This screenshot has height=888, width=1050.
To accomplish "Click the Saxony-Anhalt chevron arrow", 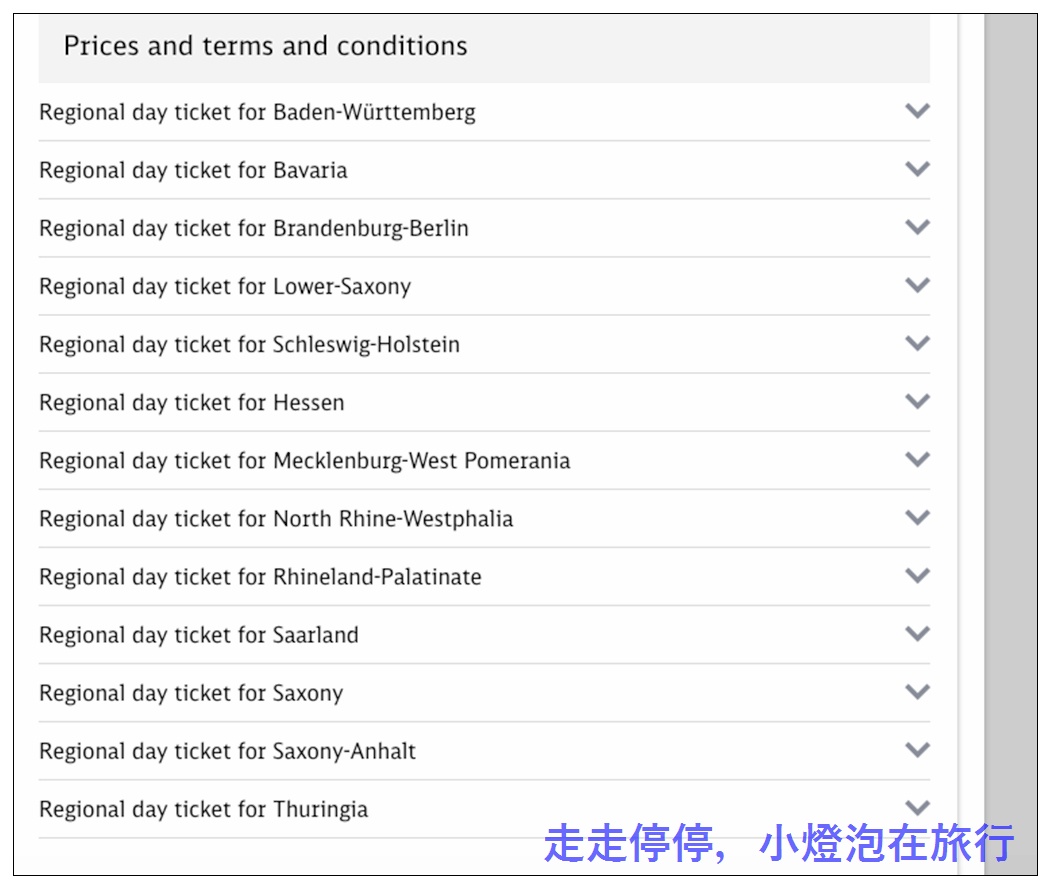I will pyautogui.click(x=917, y=749).
